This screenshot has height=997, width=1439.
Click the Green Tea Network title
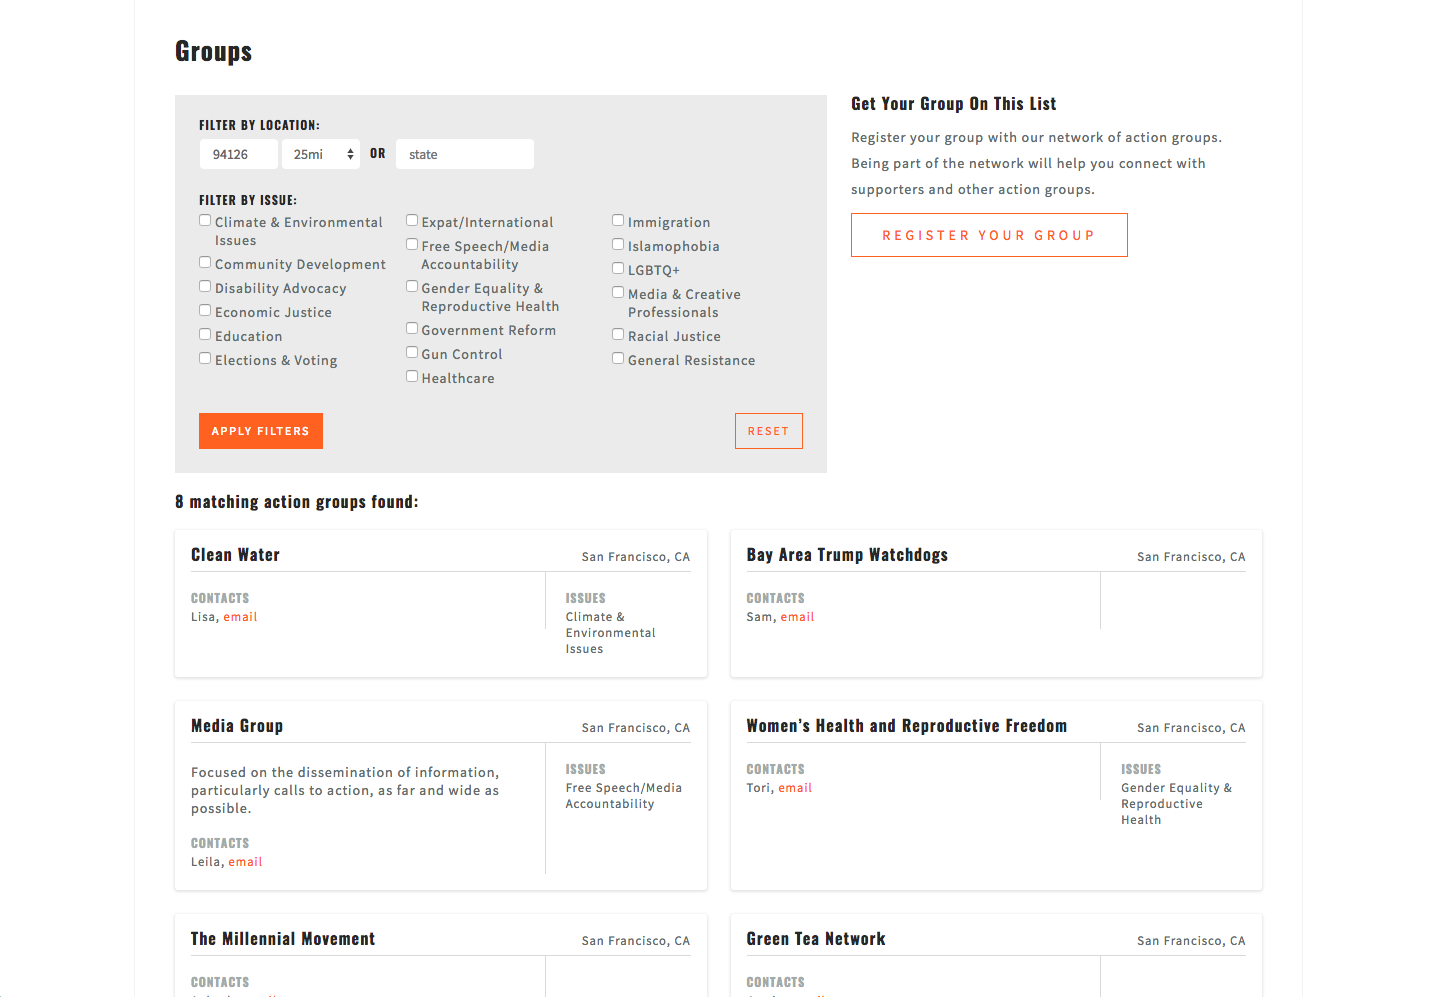tap(816, 939)
